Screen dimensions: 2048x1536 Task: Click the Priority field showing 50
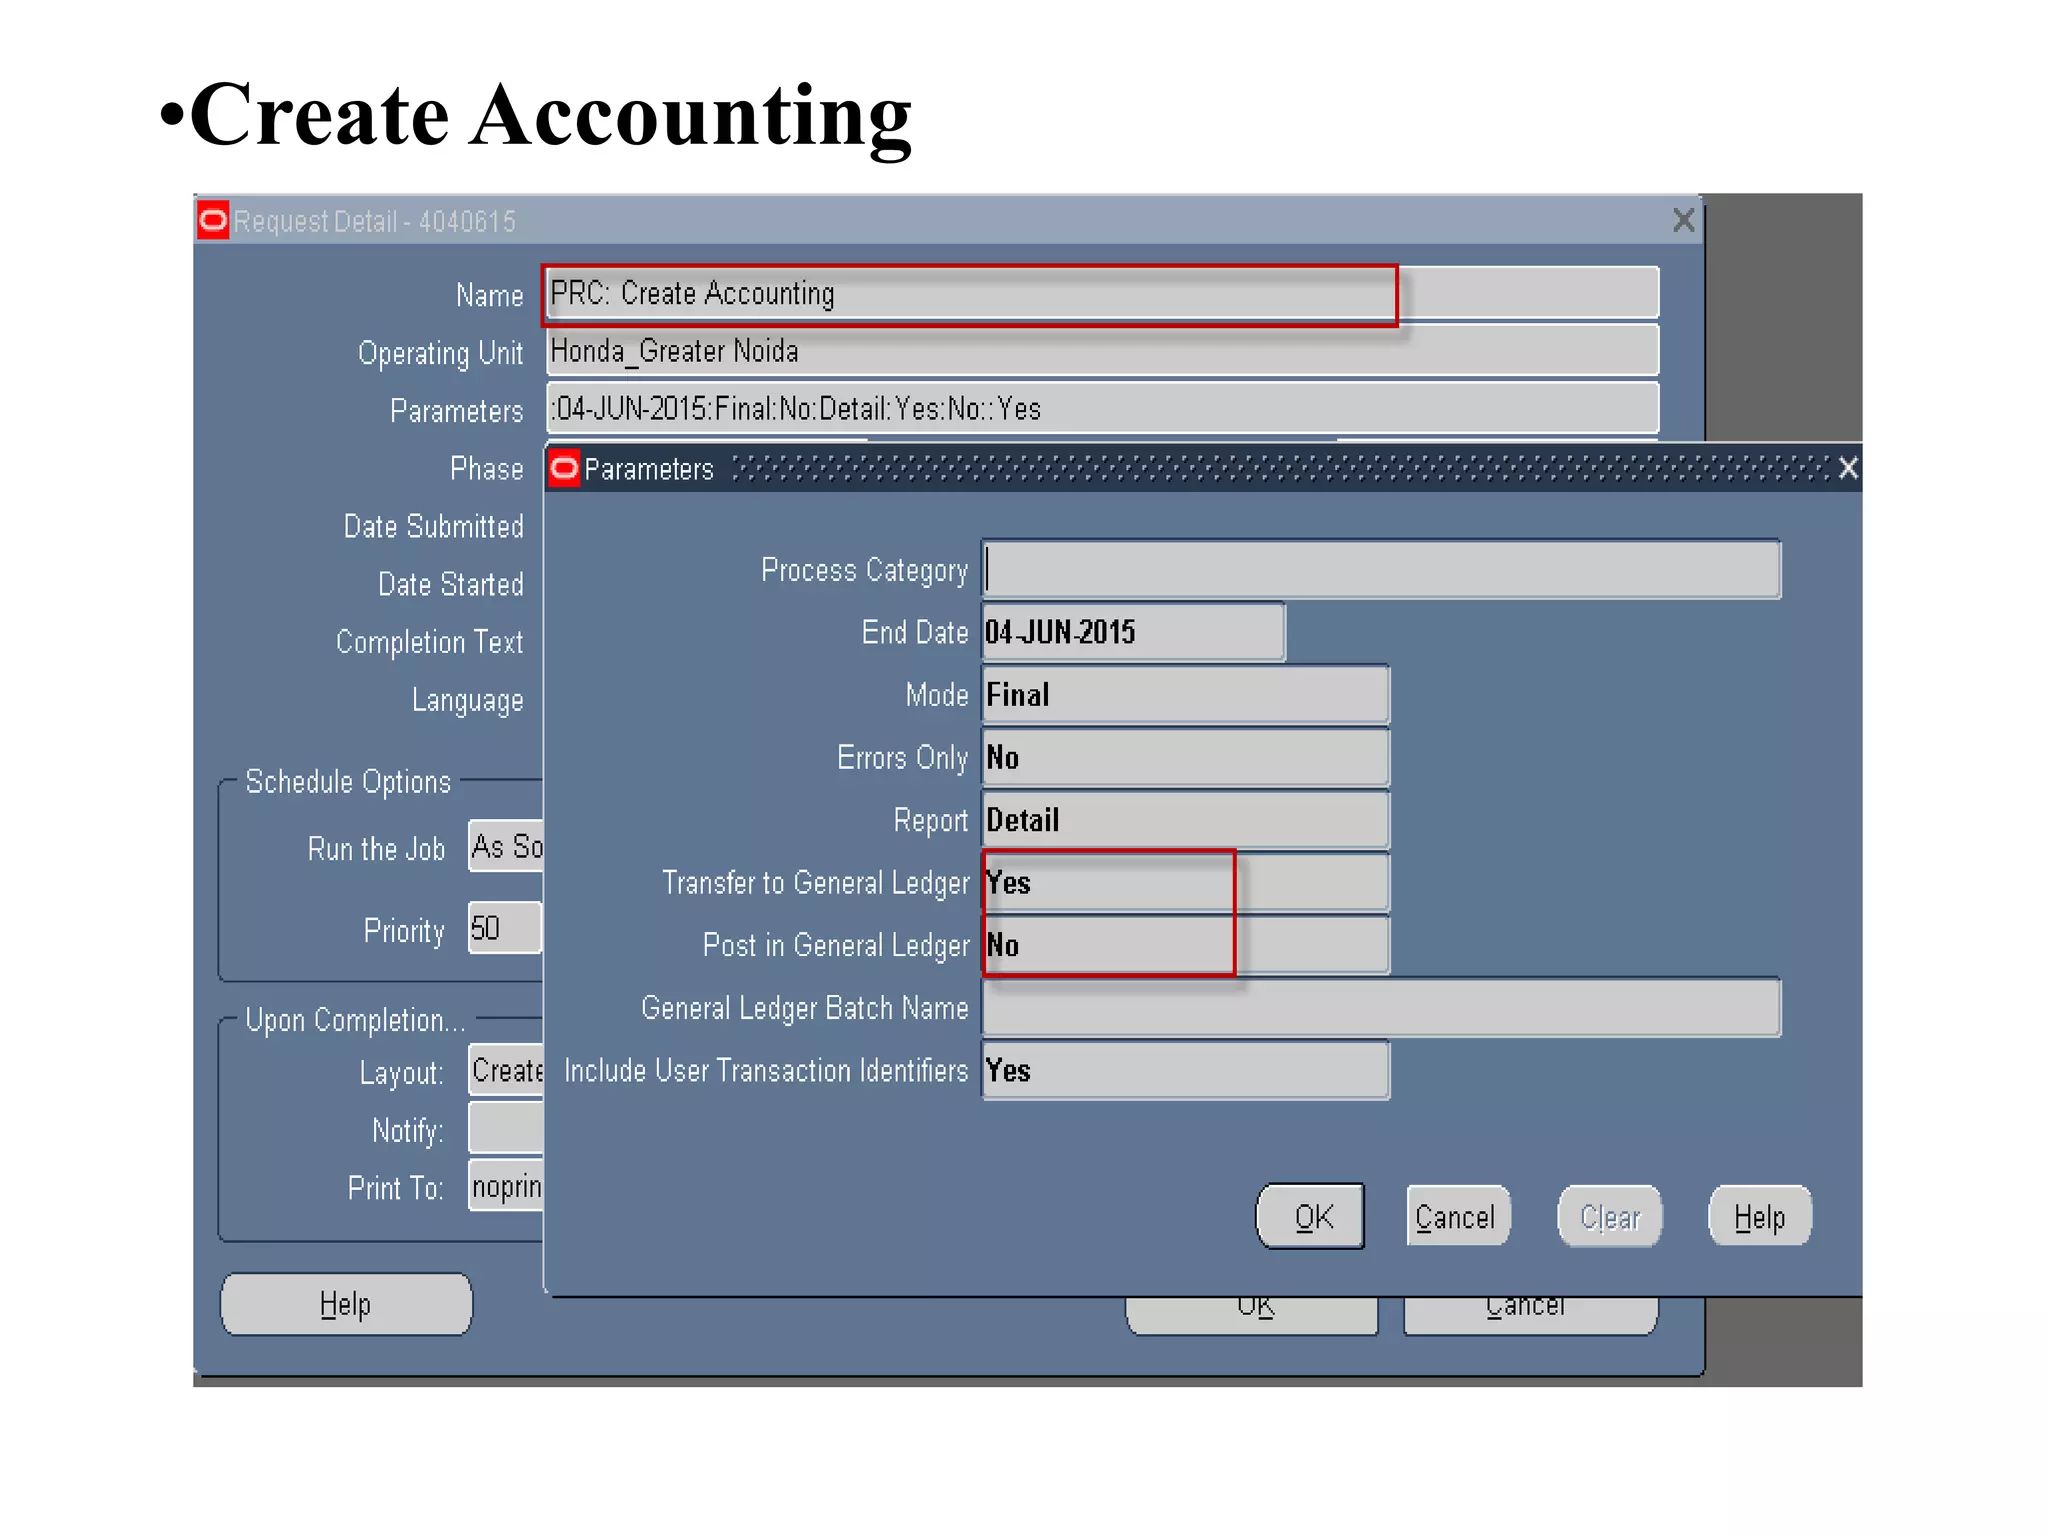coord(505,929)
